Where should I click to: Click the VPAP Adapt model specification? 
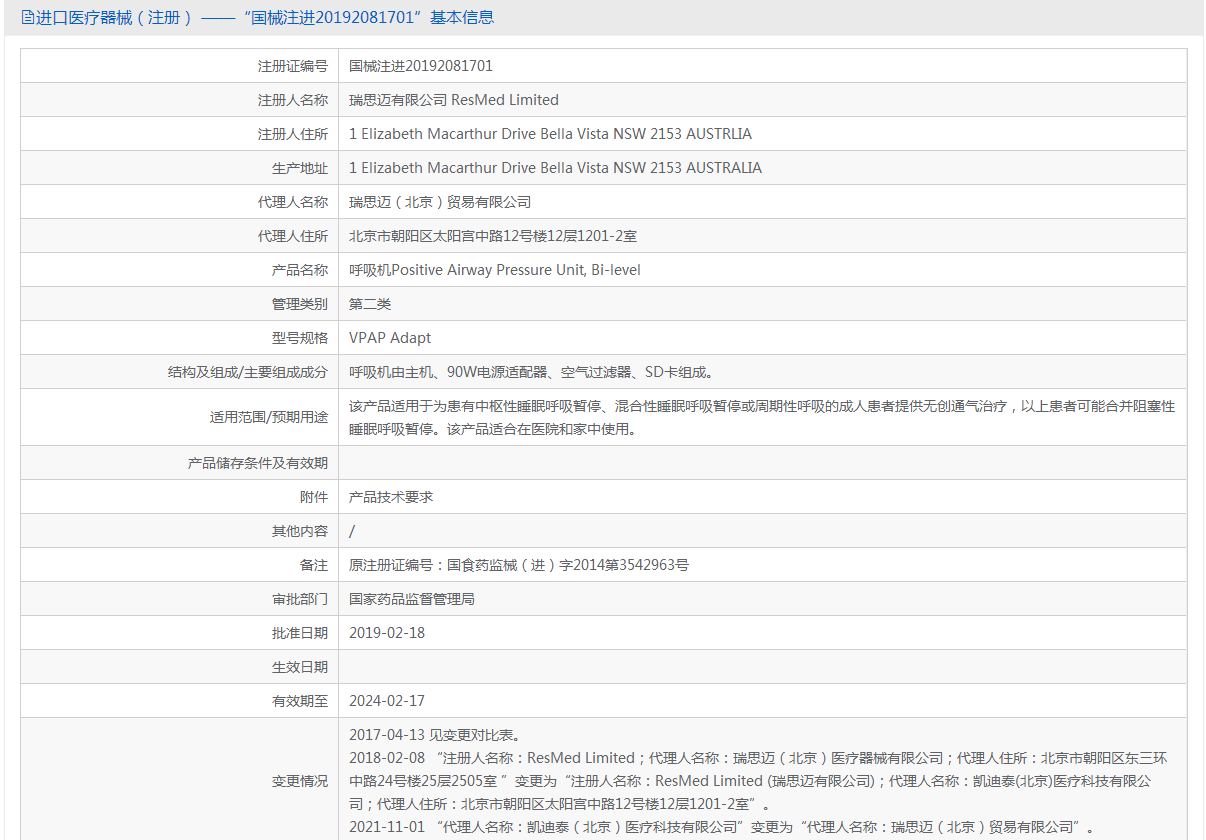point(390,338)
